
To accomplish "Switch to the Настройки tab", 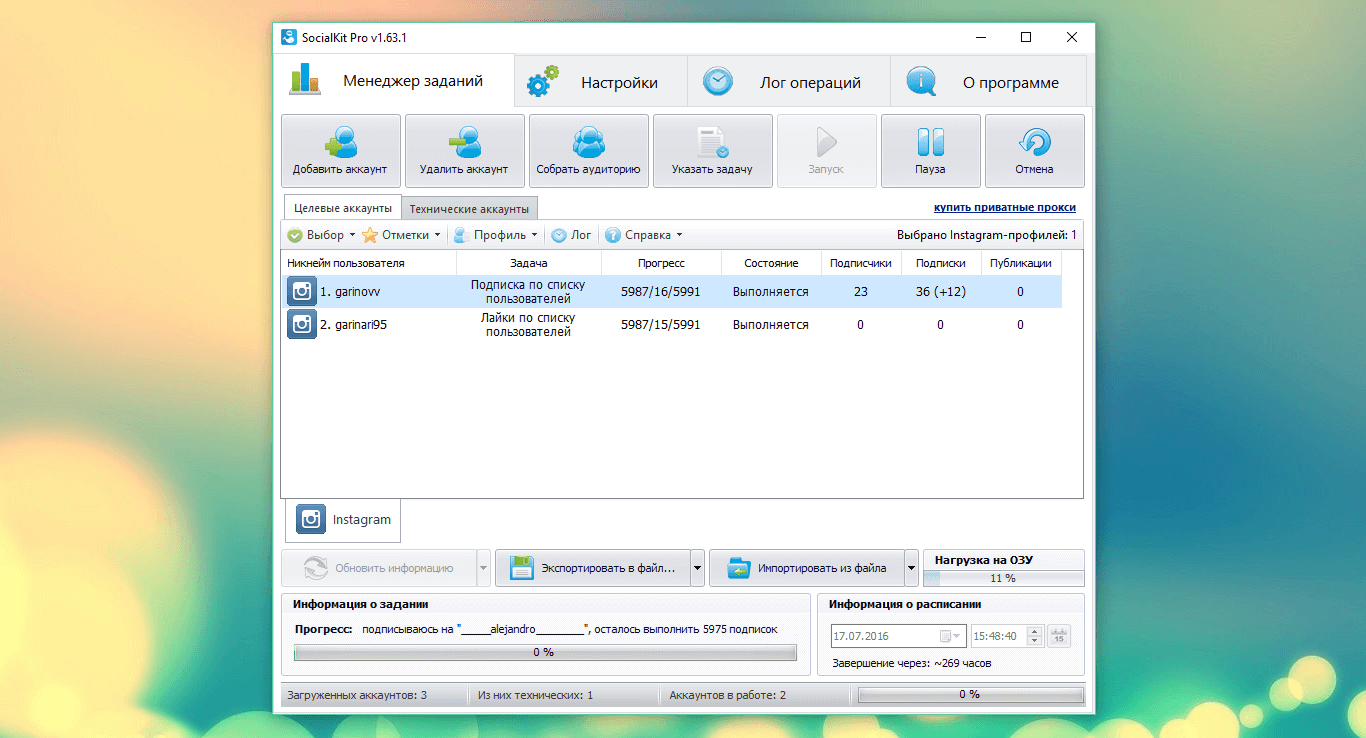I will (x=601, y=83).
